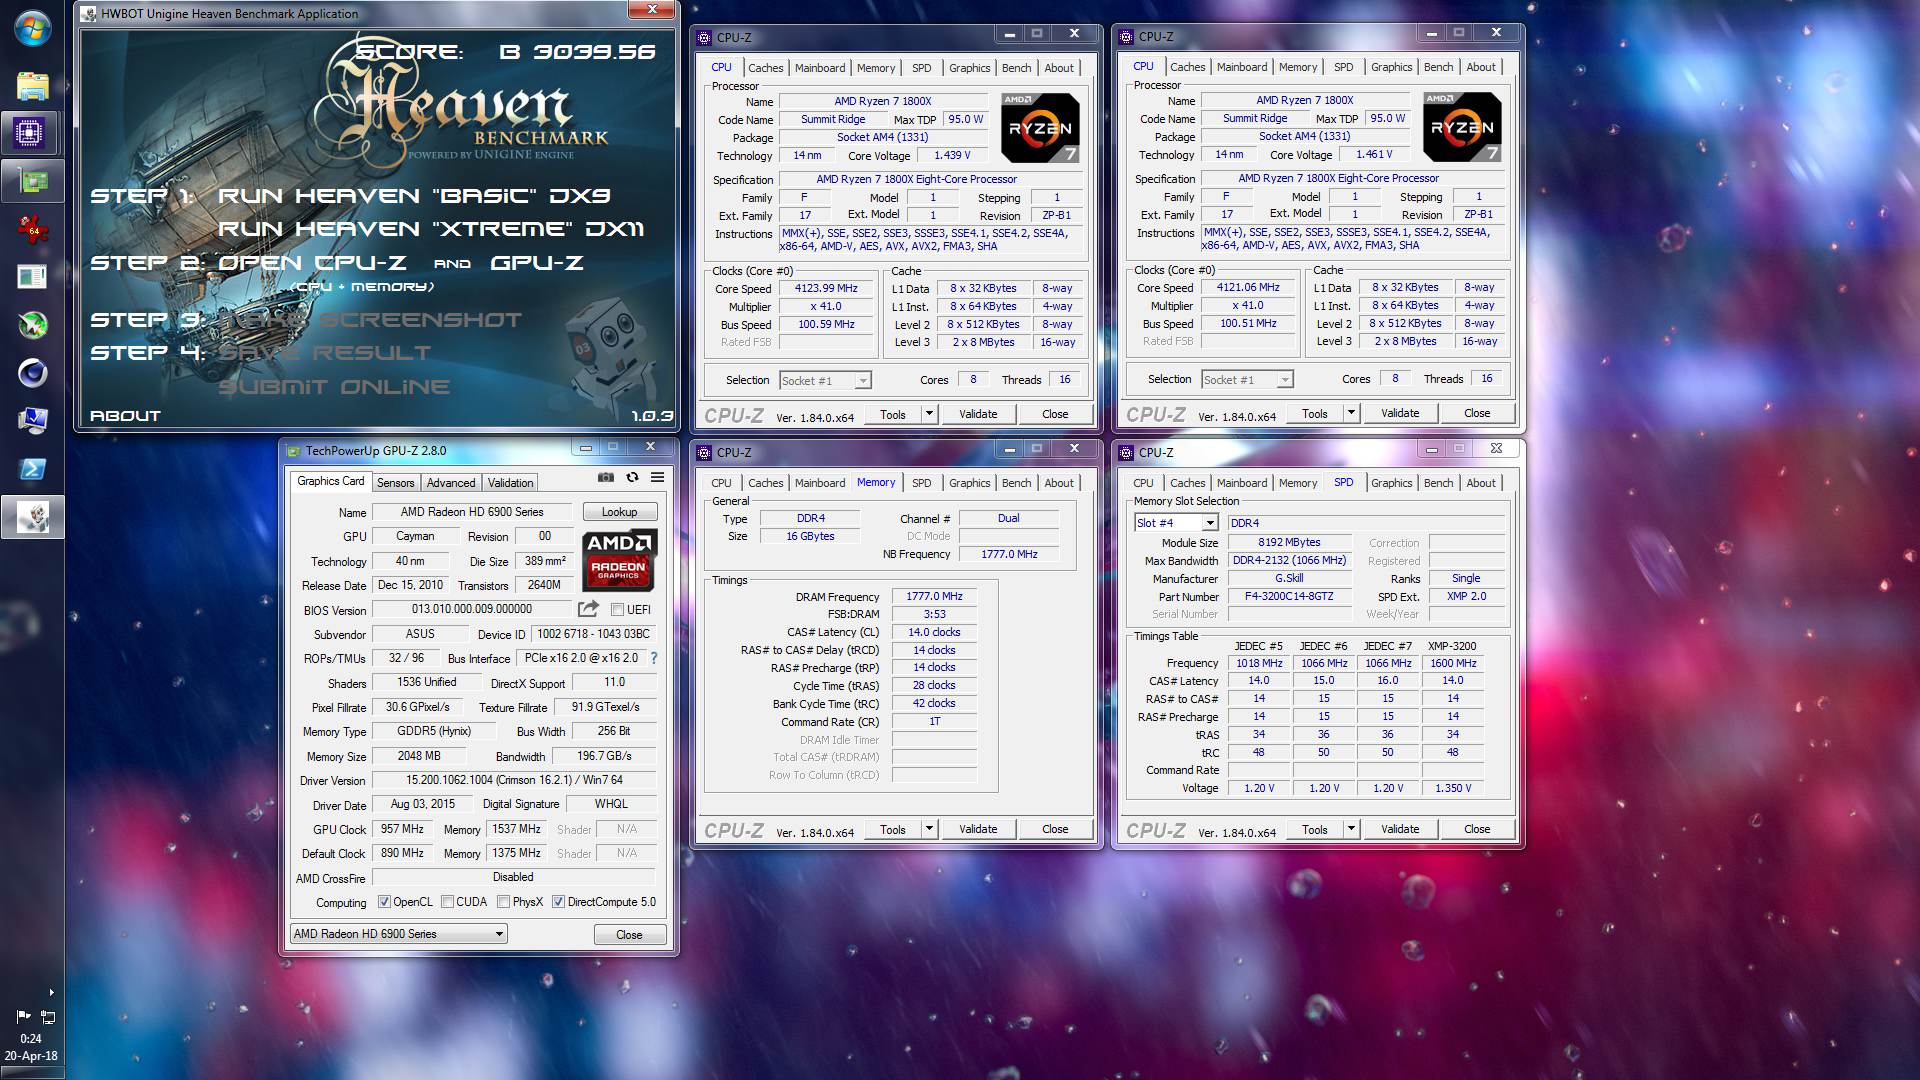
Task: Click the AMD Radeon Graphics logo
Action: click(x=619, y=559)
